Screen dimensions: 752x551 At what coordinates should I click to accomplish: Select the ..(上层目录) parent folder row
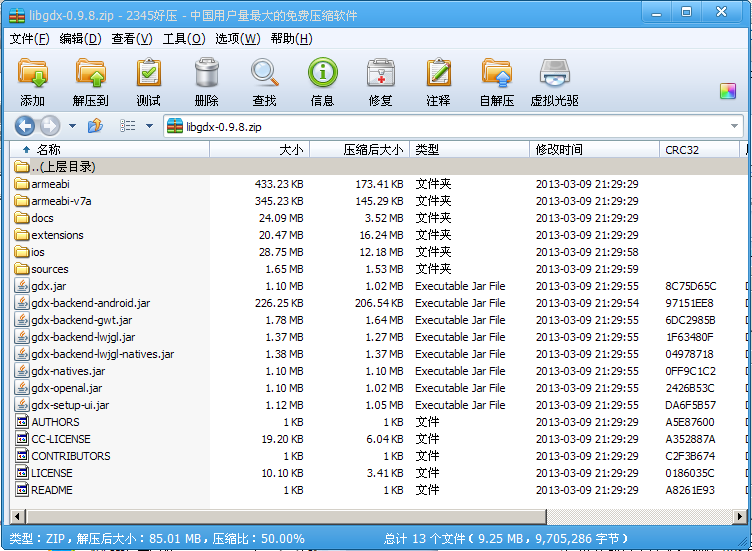click(x=379, y=166)
